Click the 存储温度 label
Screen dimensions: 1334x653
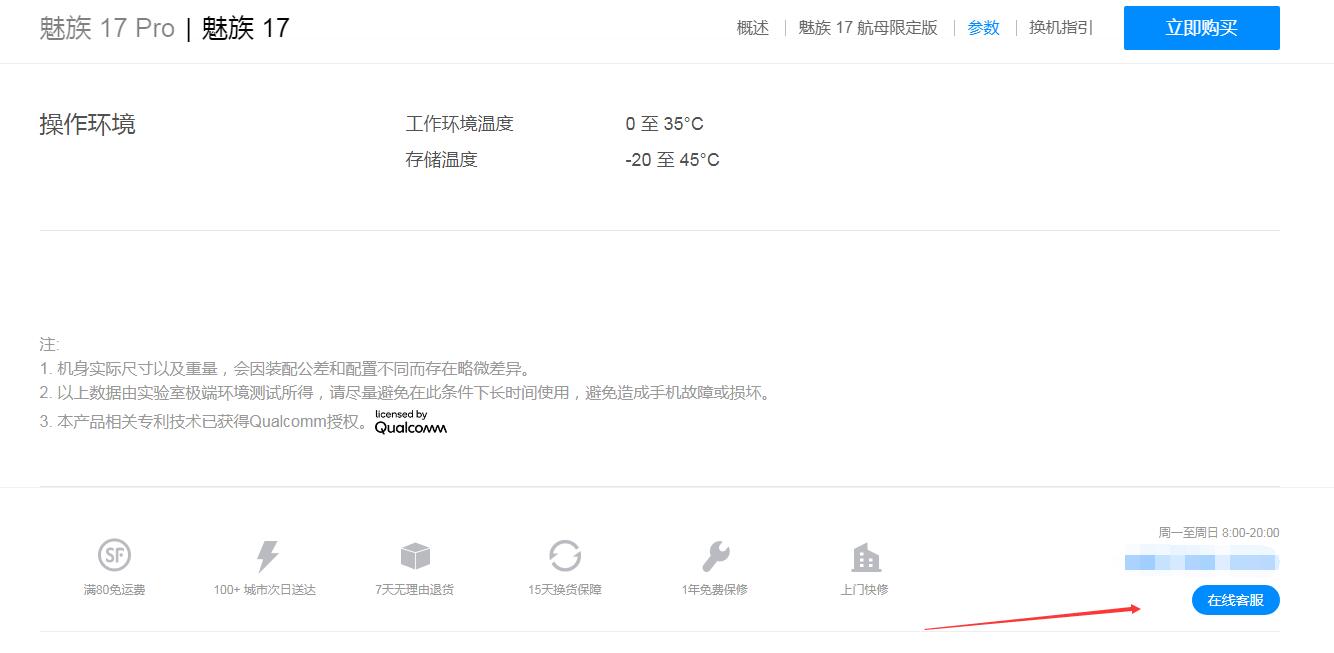tap(442, 160)
